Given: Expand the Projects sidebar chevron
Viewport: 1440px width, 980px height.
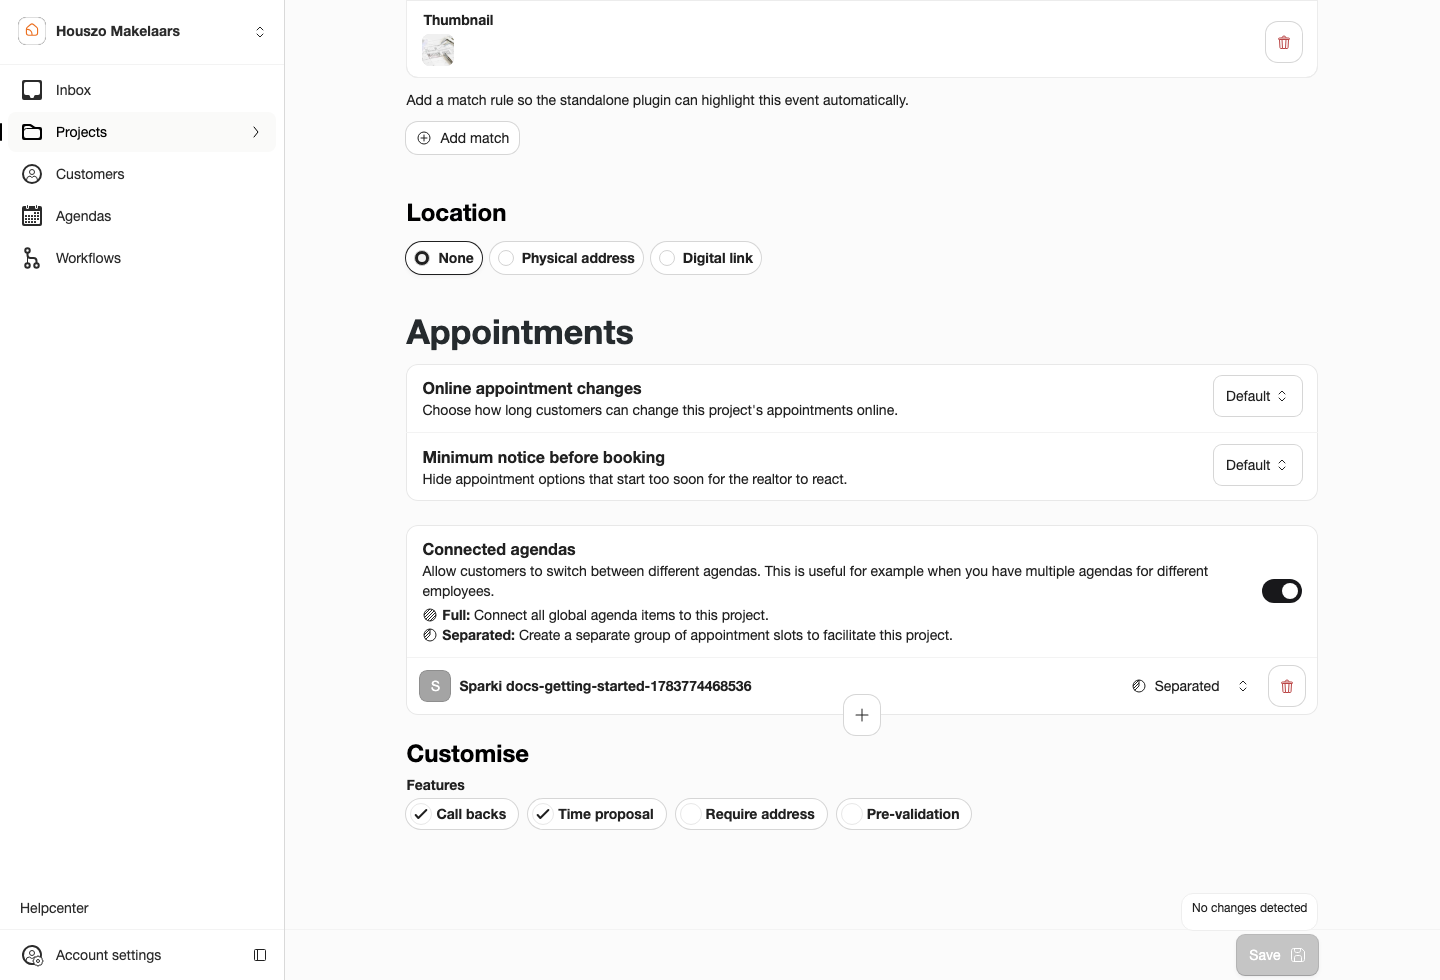Looking at the screenshot, I should click(x=256, y=132).
